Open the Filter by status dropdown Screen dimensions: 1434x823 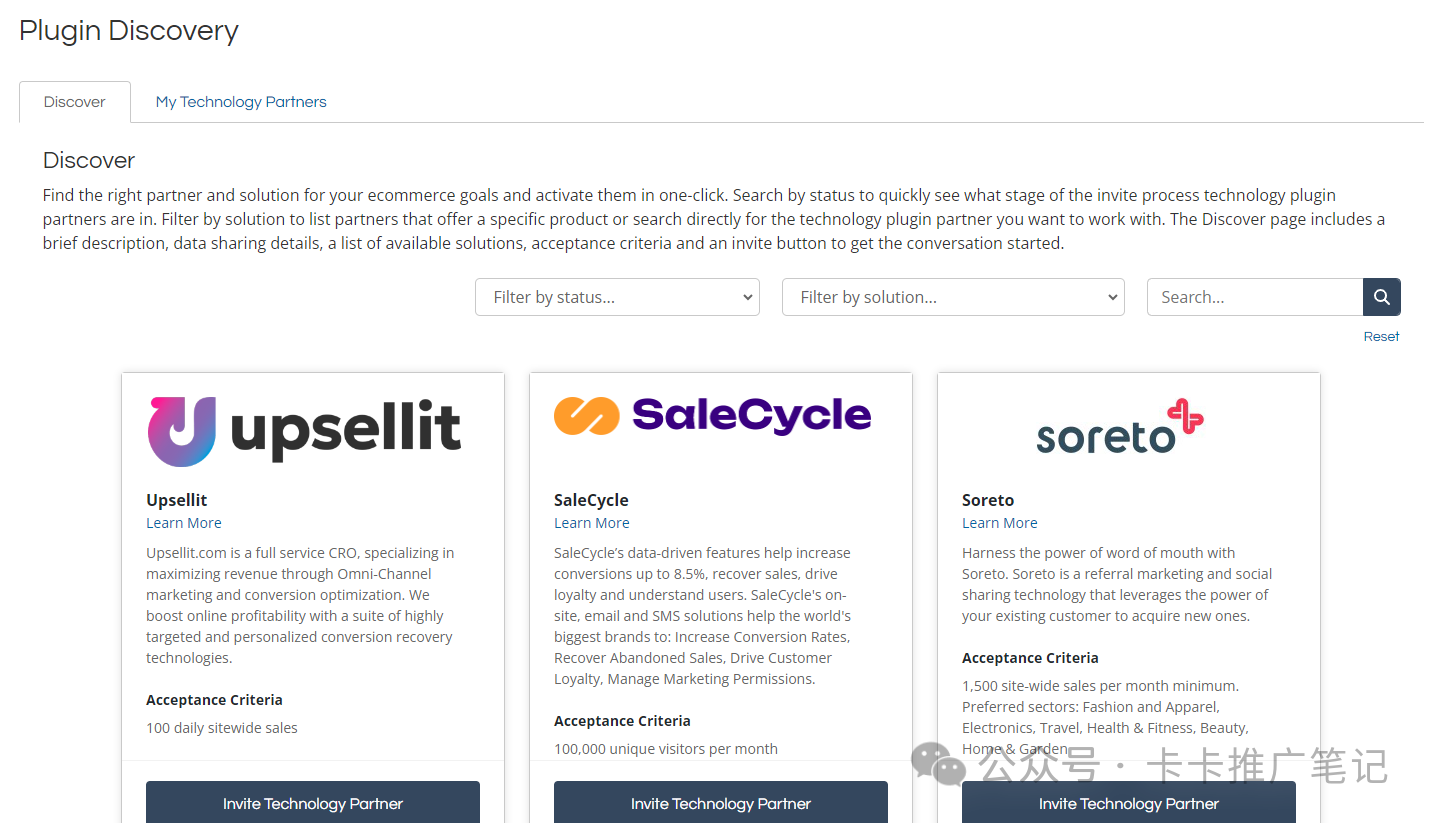pyautogui.click(x=617, y=297)
